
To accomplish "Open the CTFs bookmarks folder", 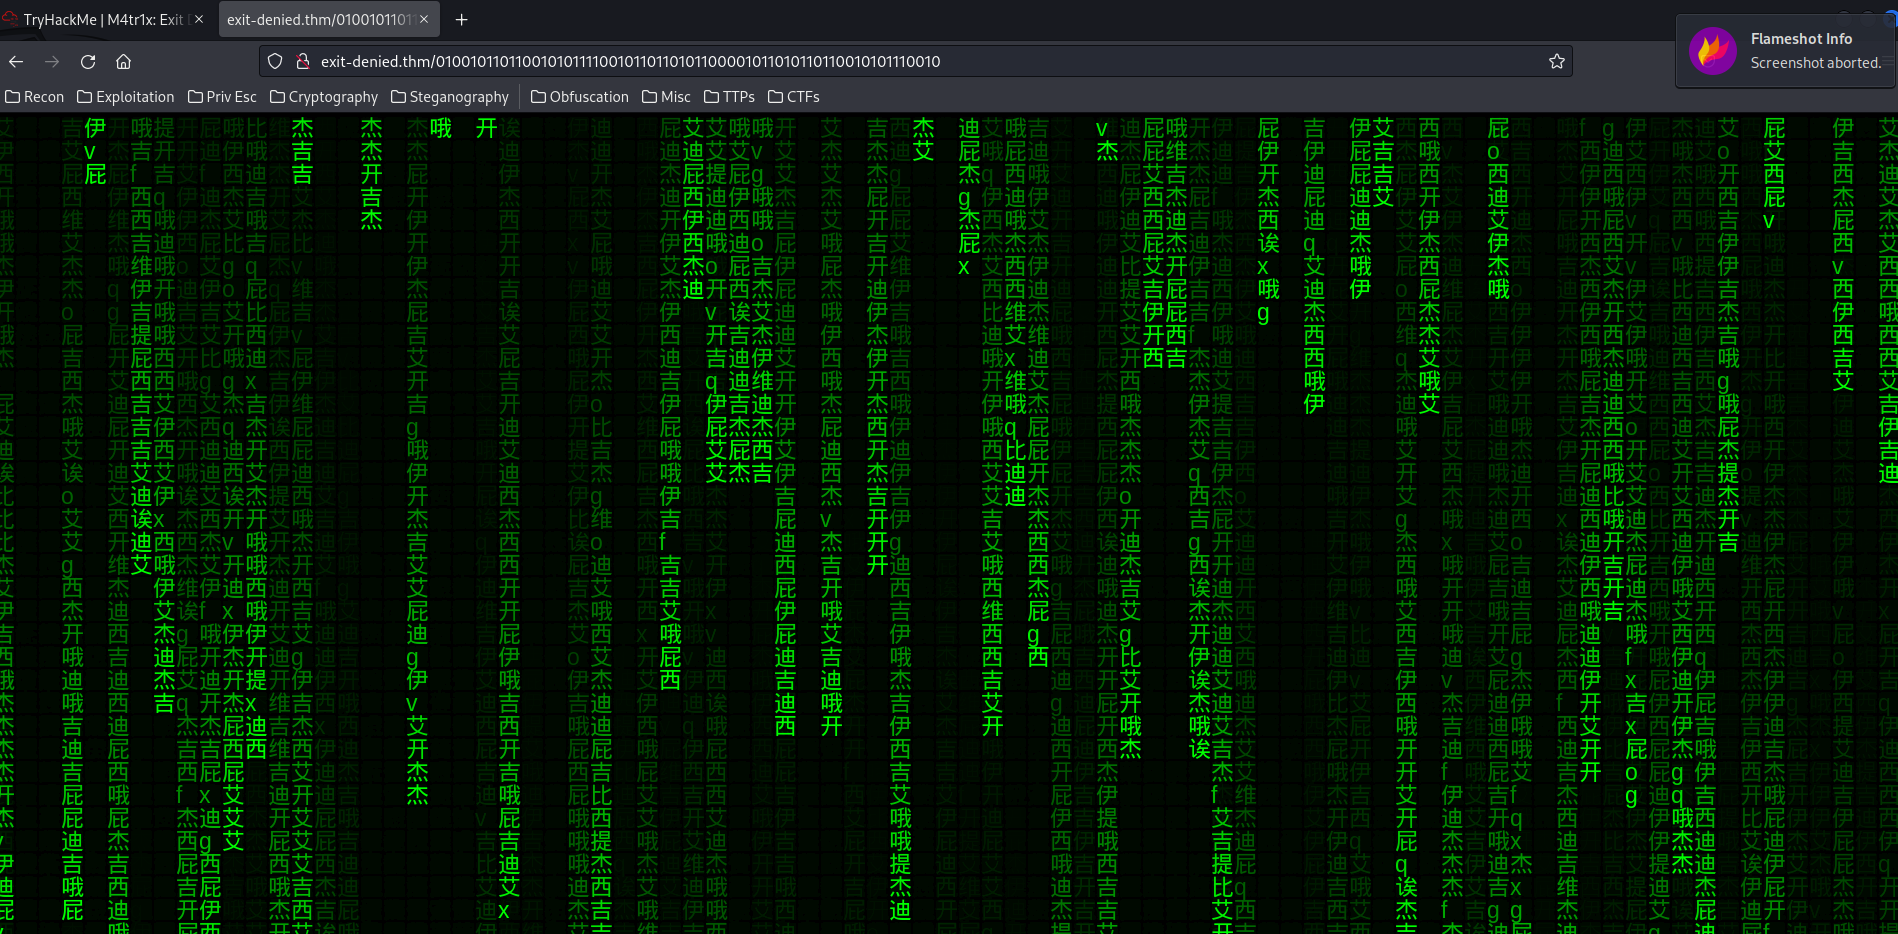I will 794,97.
